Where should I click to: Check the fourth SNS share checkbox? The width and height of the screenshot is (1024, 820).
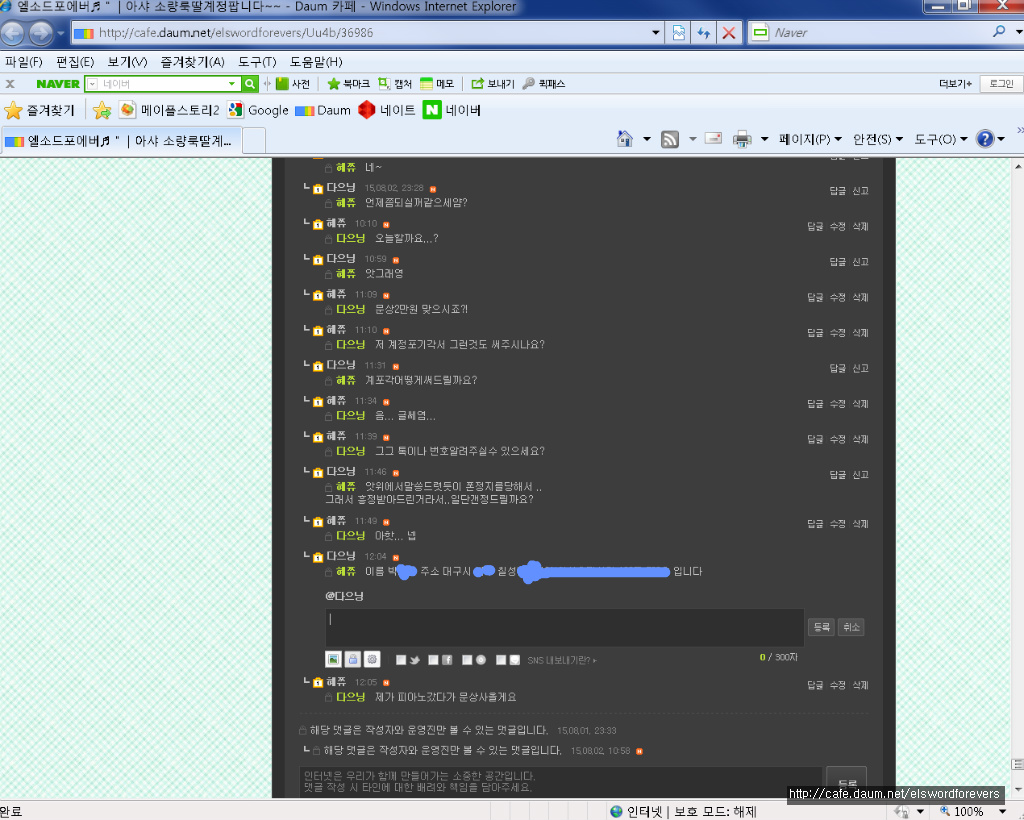(x=501, y=660)
